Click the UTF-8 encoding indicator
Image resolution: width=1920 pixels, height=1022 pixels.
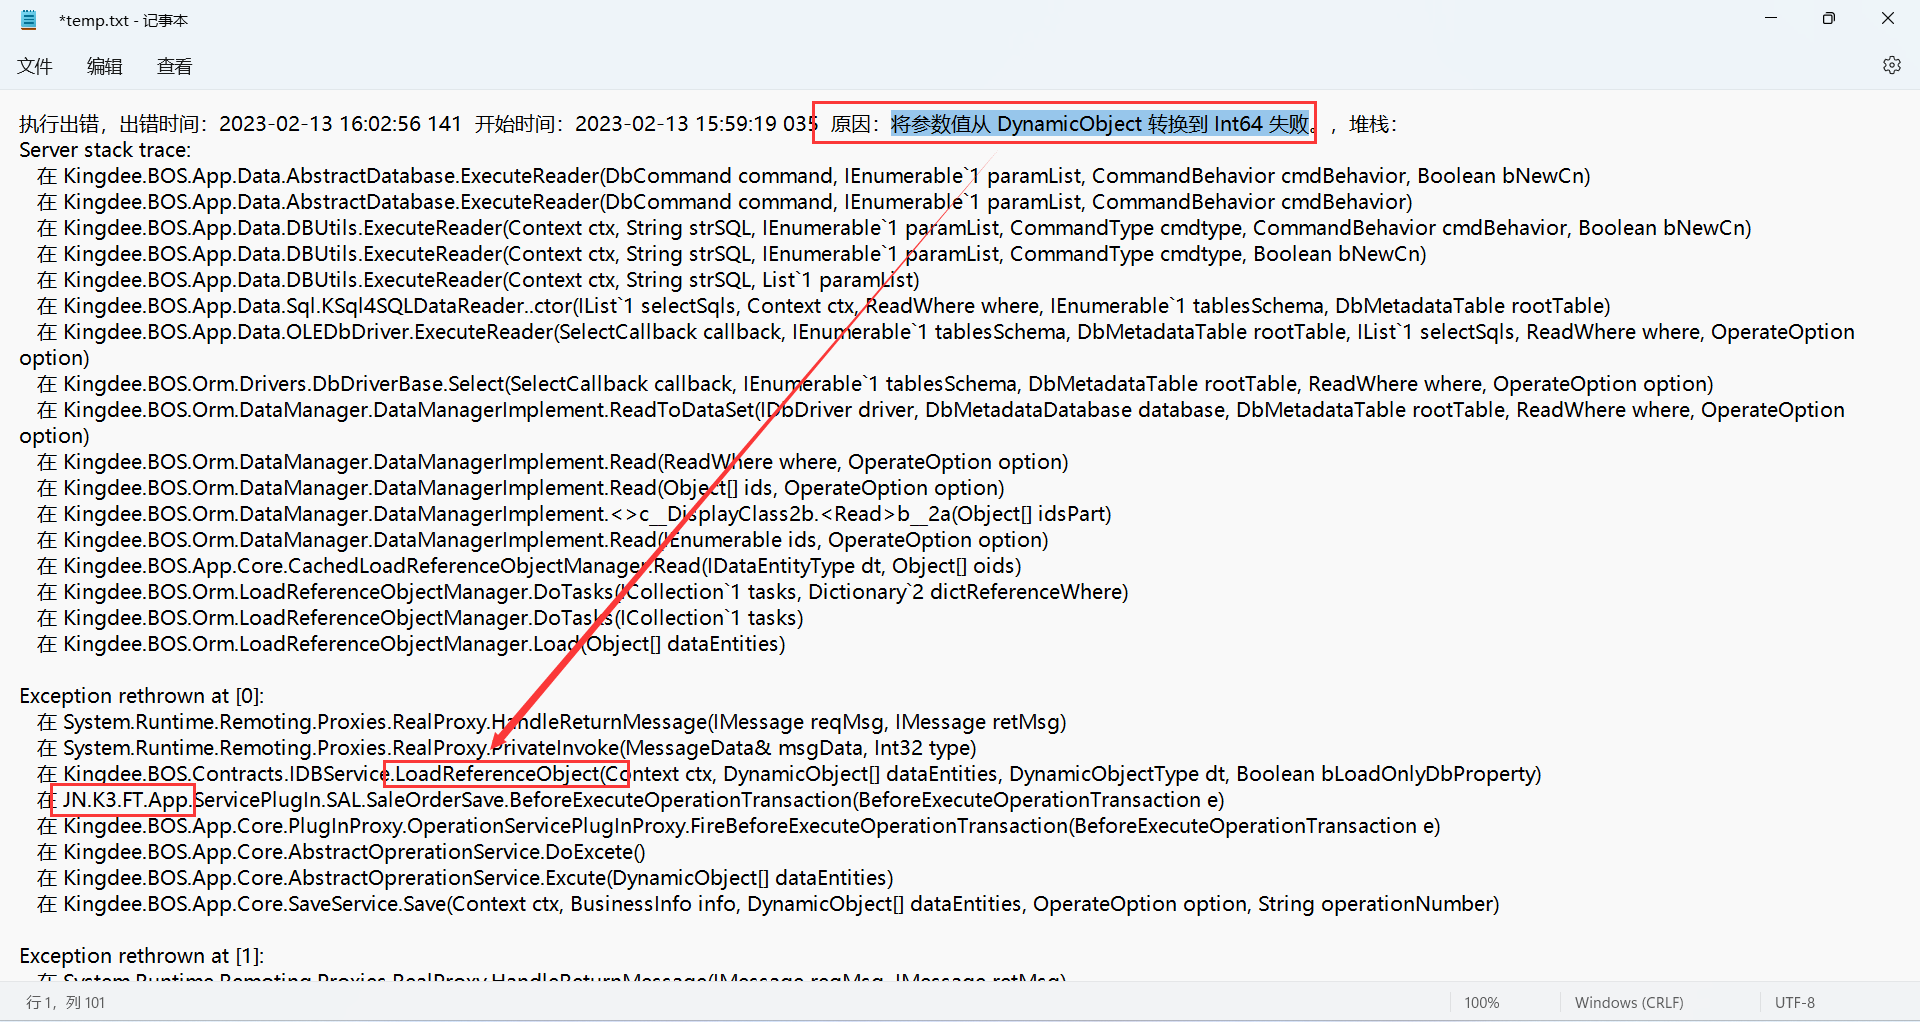click(x=1795, y=1002)
